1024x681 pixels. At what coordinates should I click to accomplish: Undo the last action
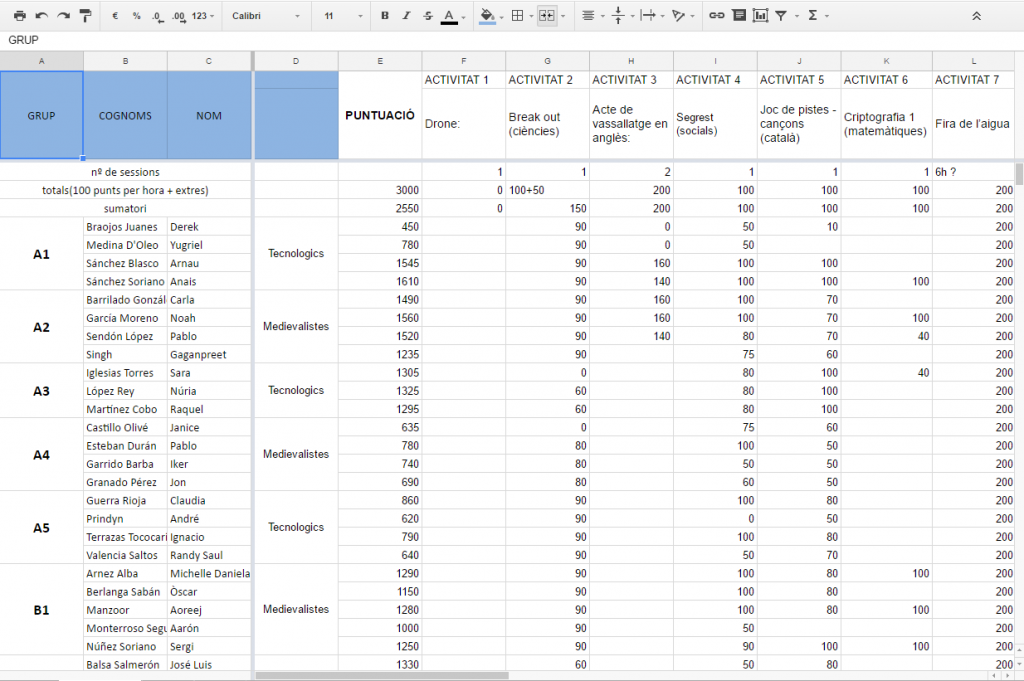(x=41, y=16)
